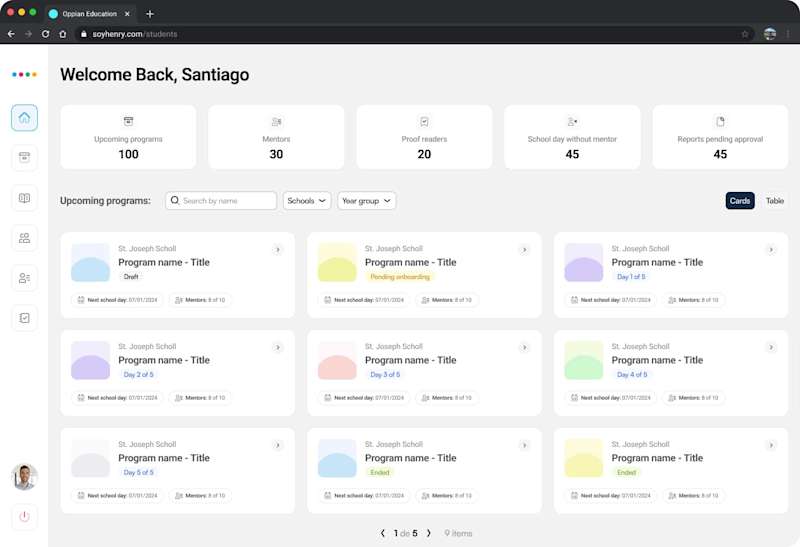Open Reports pending approval card
This screenshot has height=547, width=800.
coord(720,137)
